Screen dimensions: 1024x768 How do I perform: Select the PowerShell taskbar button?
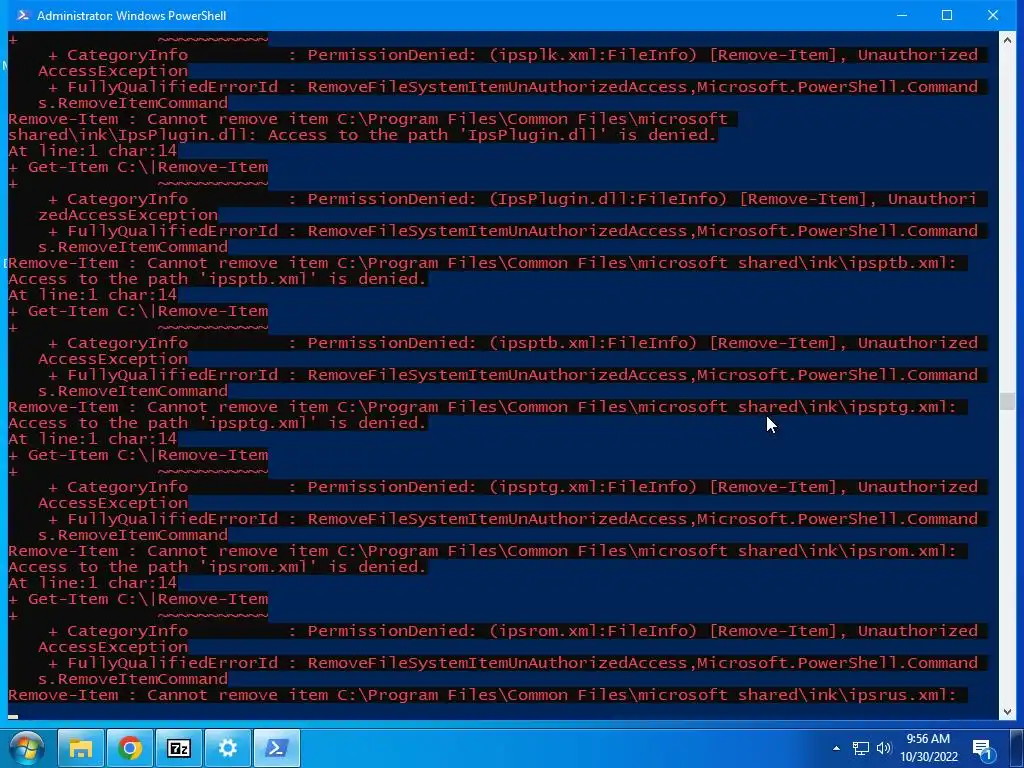(x=277, y=748)
